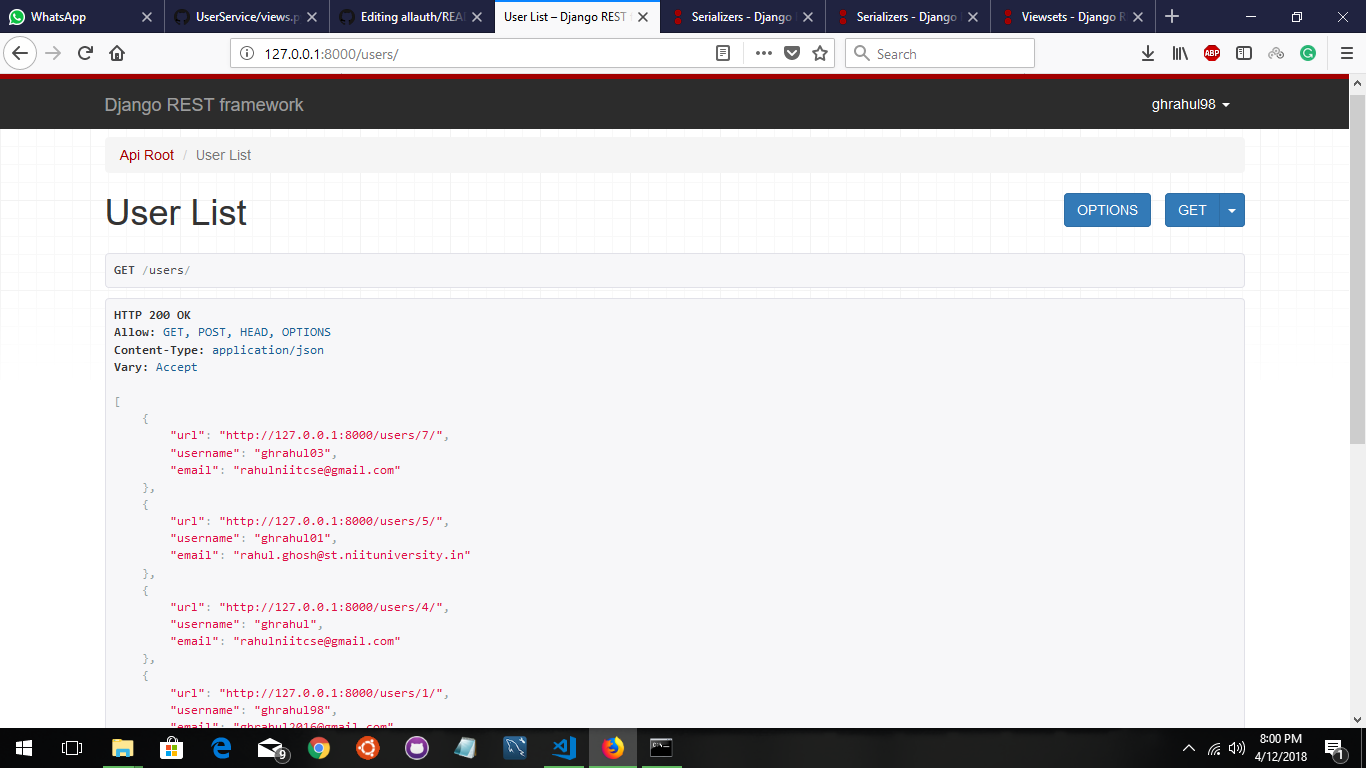Screen dimensions: 1366x768
Task: Save the page to Pocket
Action: click(792, 53)
